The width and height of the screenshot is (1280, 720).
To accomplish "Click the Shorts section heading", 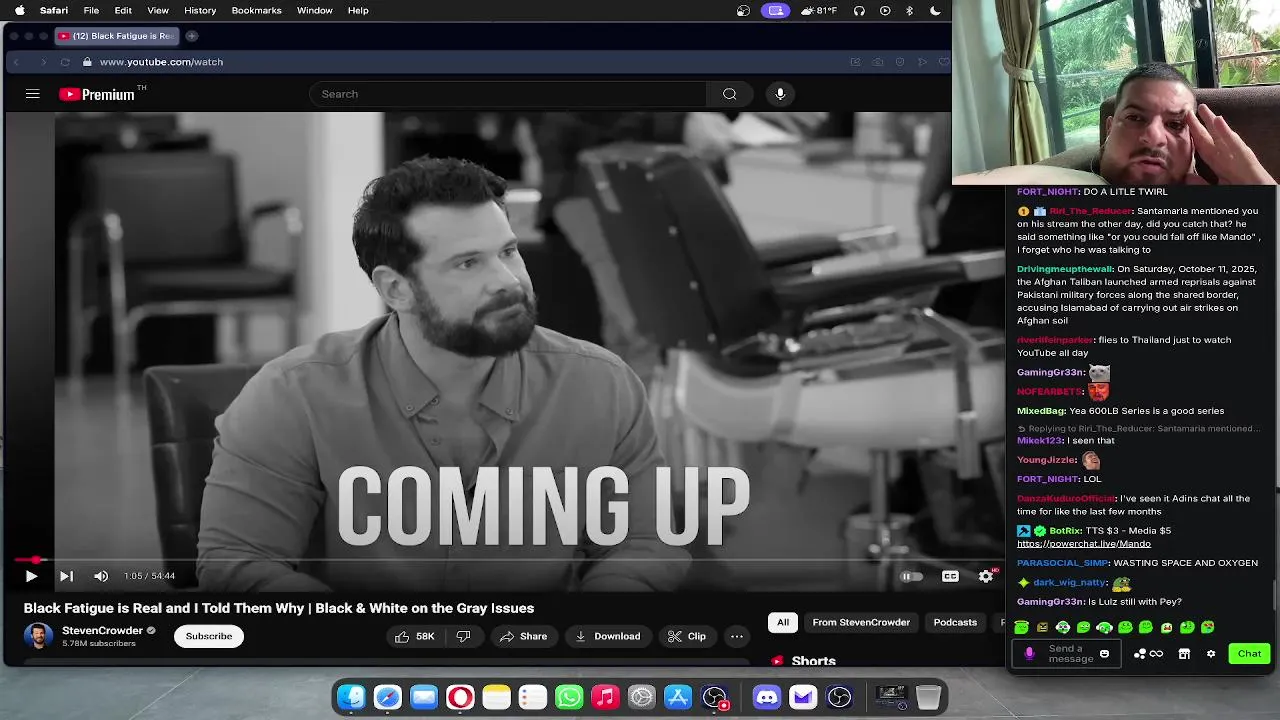I will point(813,661).
